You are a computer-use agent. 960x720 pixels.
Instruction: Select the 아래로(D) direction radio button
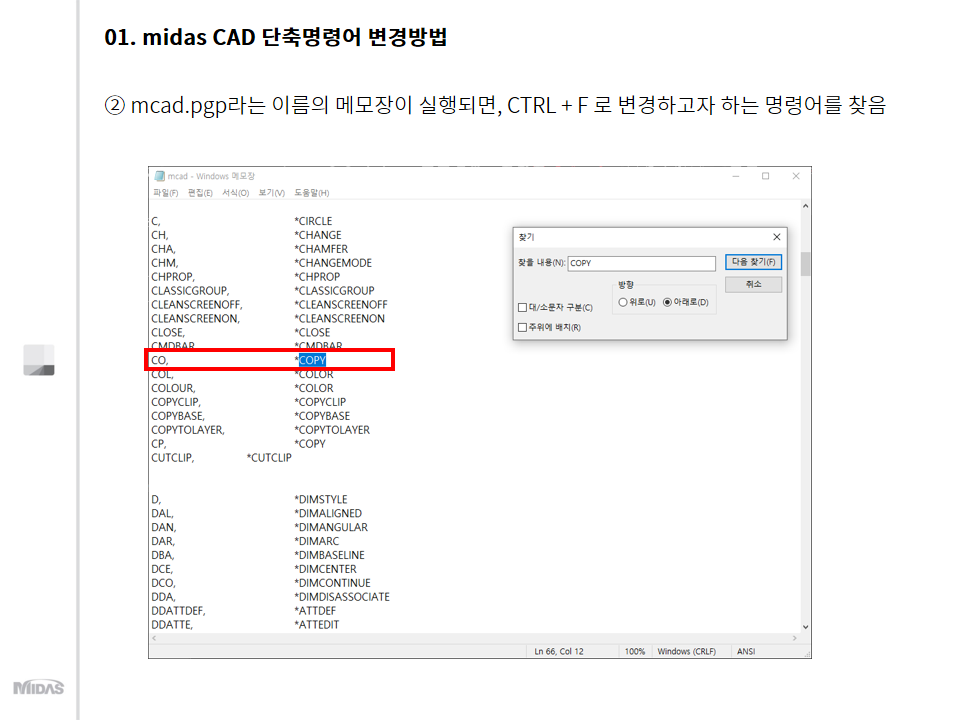click(667, 302)
